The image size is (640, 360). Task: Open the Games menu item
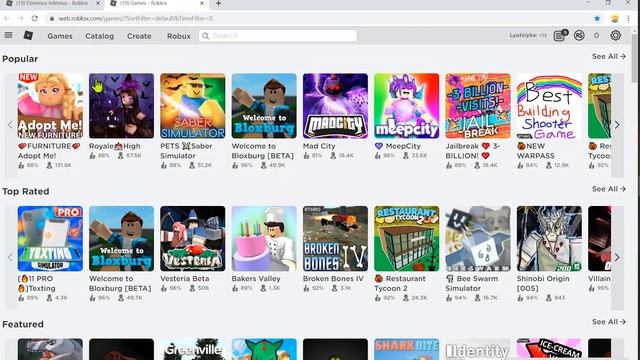point(60,36)
